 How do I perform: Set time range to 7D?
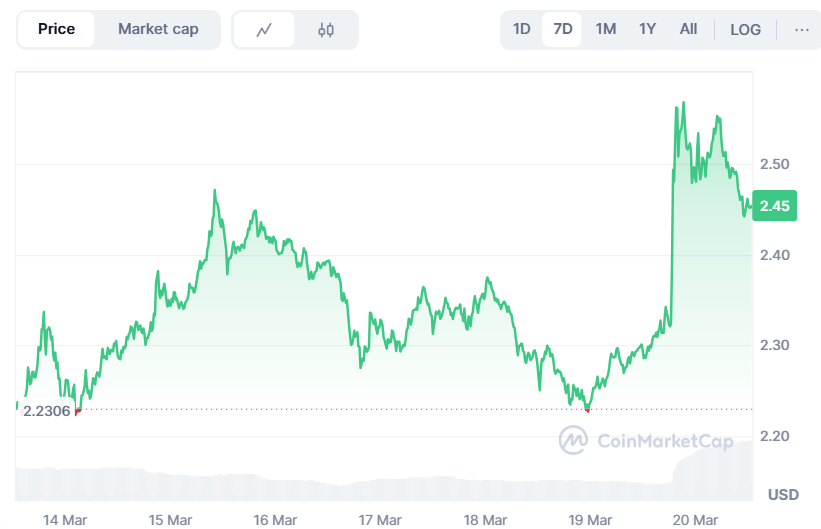(563, 29)
